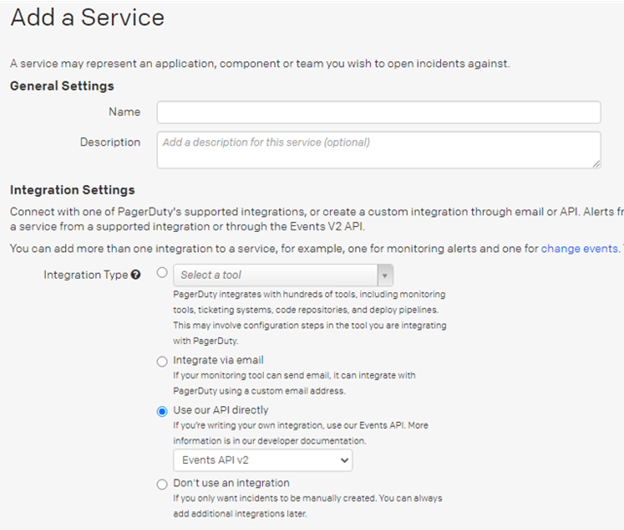The width and height of the screenshot is (624, 530).
Task: Click the 'Add a Service' page heading
Action: click(87, 18)
